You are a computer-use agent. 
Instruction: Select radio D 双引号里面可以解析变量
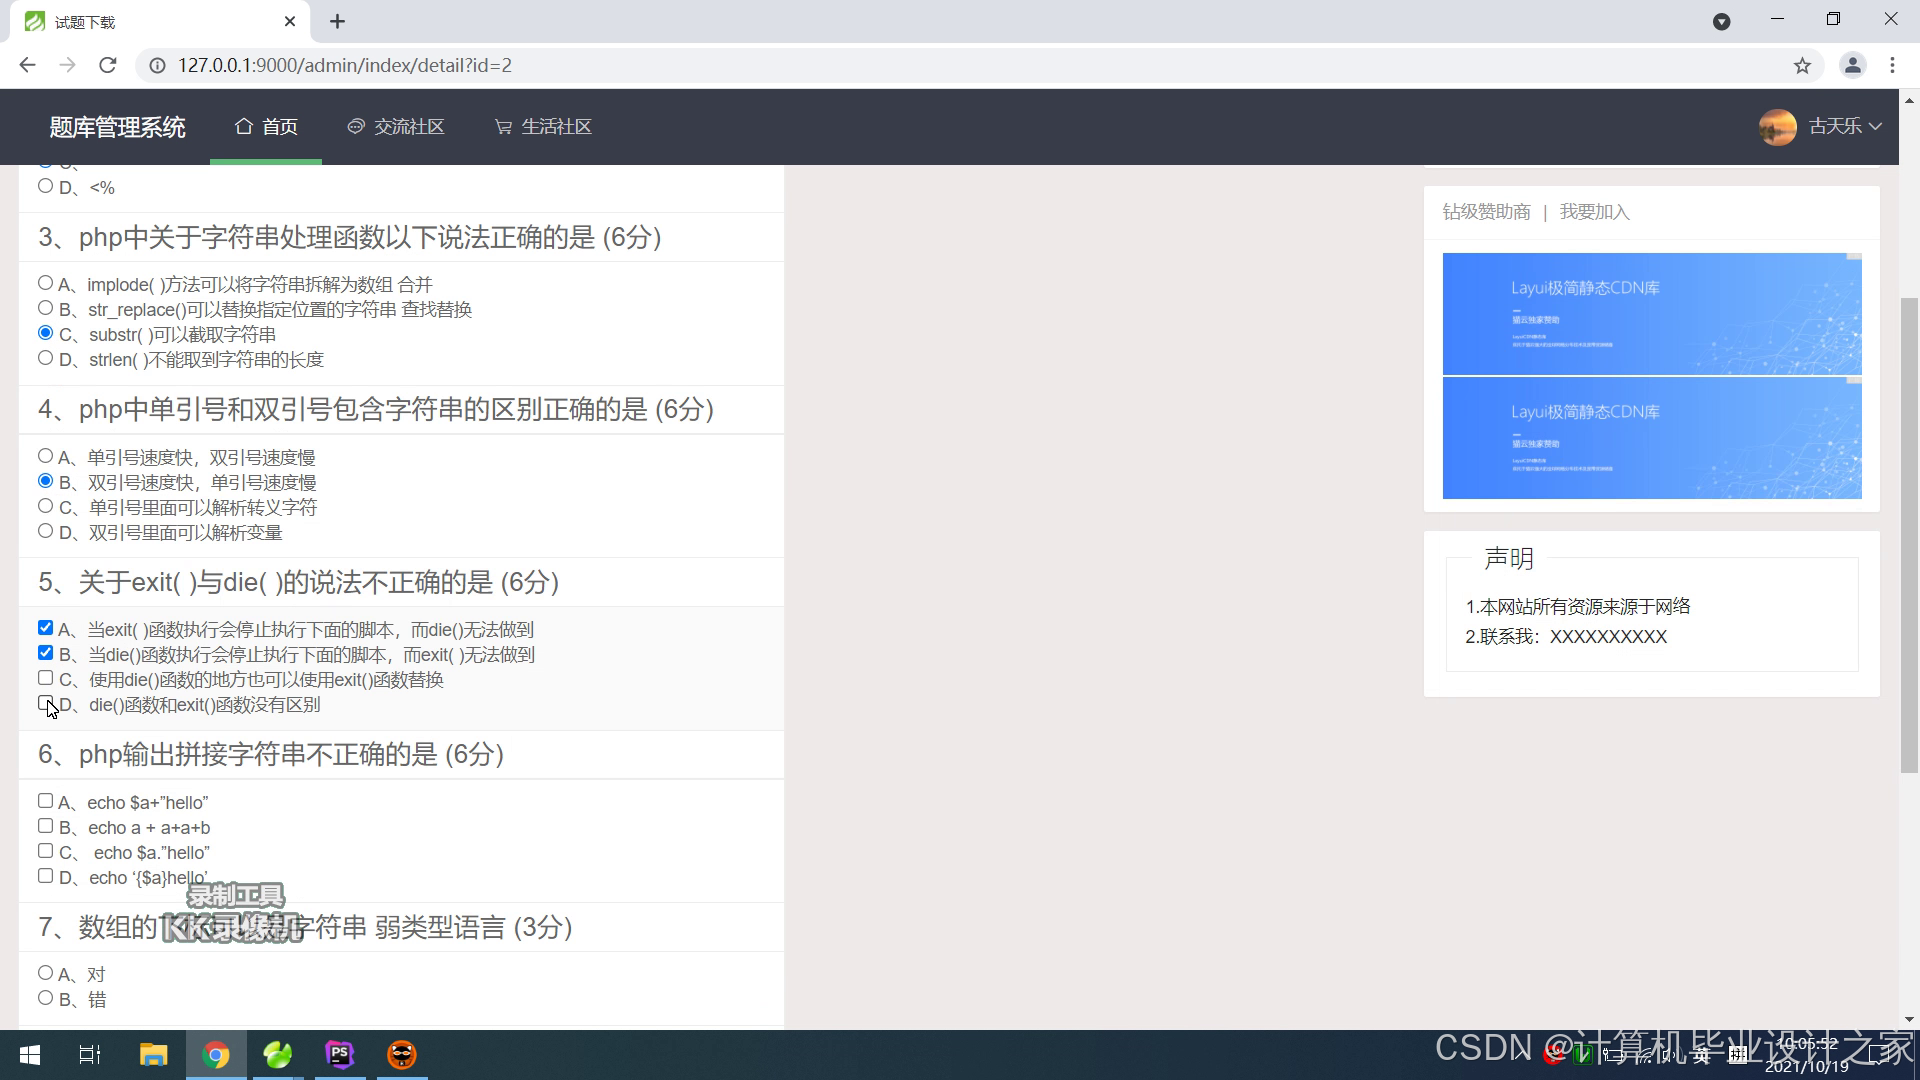pyautogui.click(x=45, y=531)
